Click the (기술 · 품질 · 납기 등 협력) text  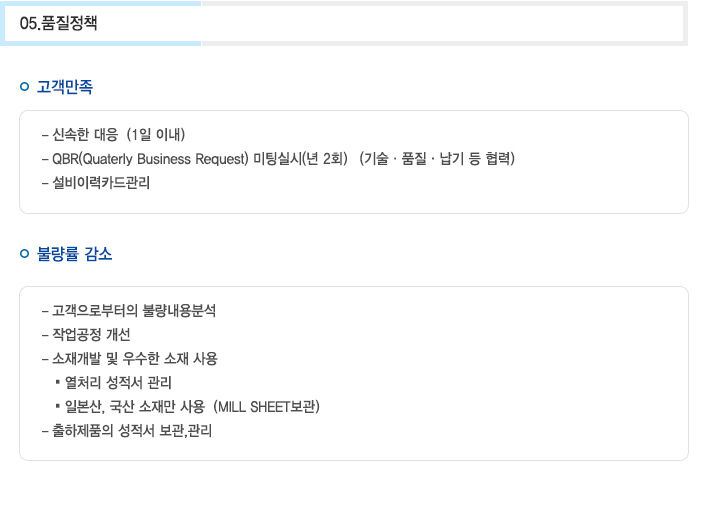[437, 158]
